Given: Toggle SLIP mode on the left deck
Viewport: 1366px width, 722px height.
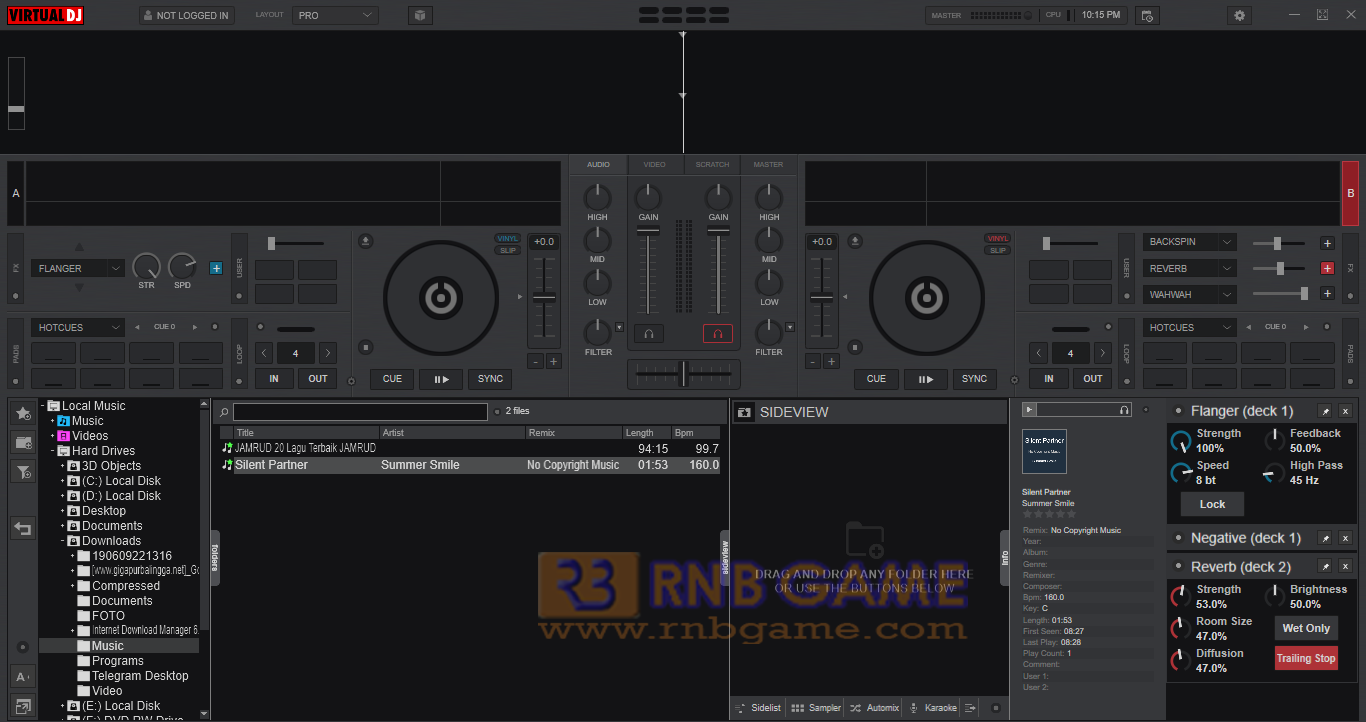Looking at the screenshot, I should tap(508, 250).
